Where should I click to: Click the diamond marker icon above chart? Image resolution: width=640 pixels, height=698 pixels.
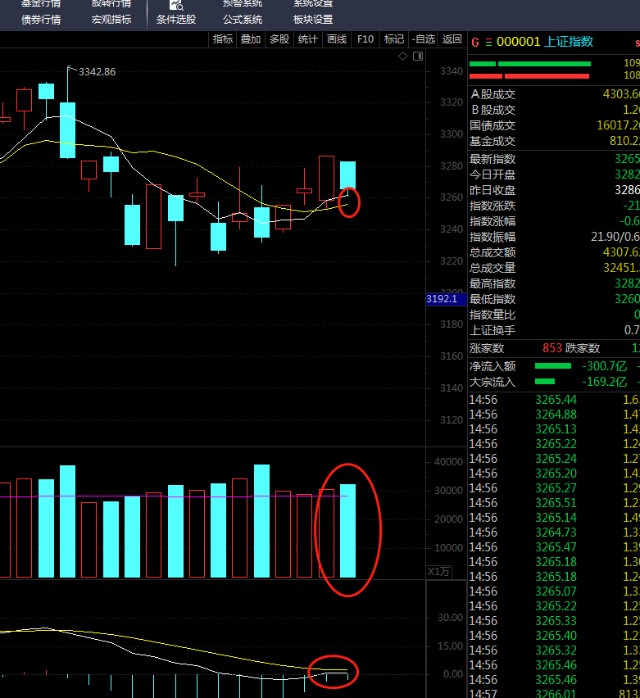[x=404, y=57]
